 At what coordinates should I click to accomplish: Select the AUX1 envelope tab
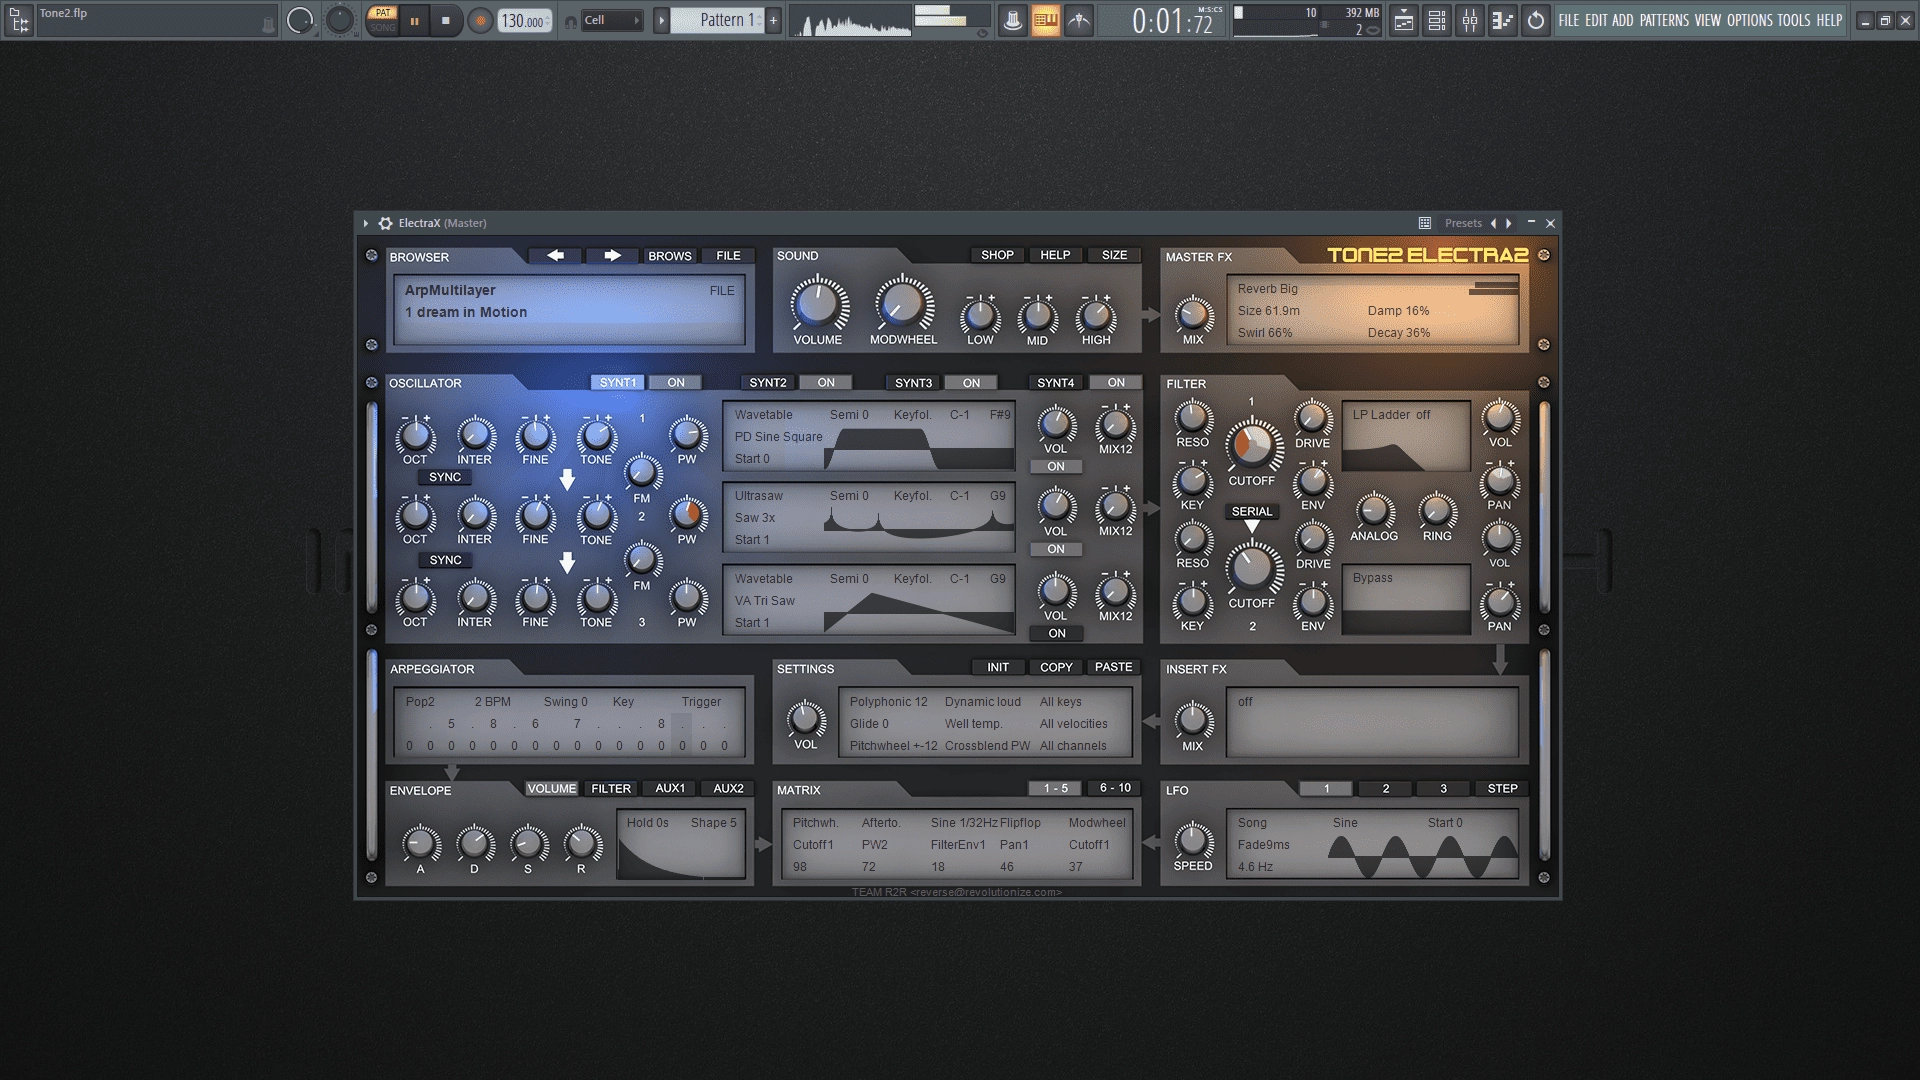[x=670, y=789]
